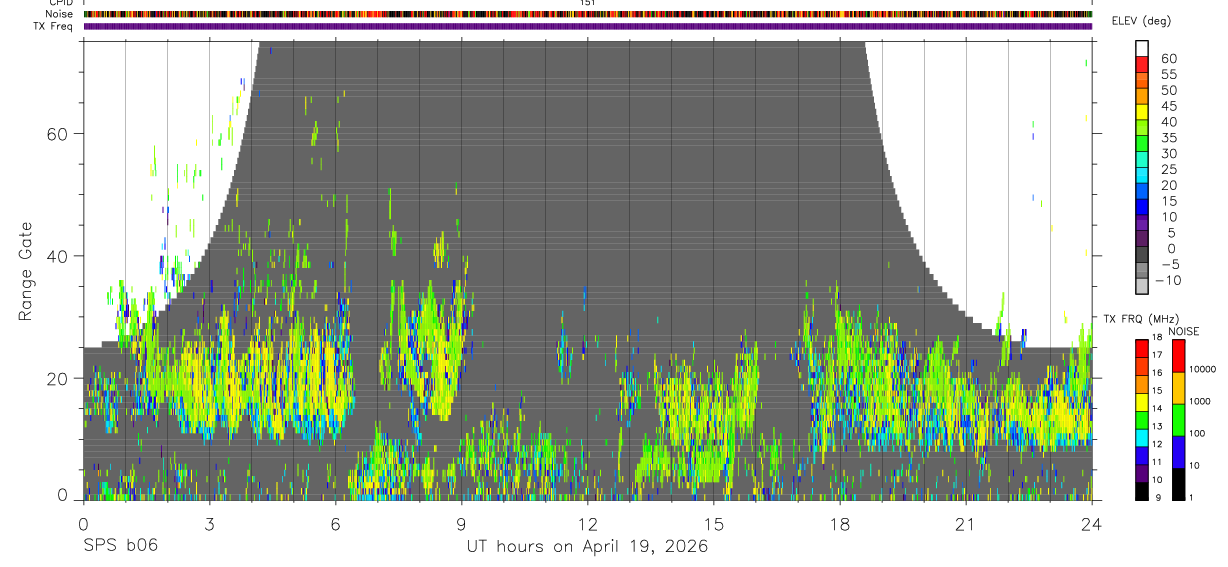This screenshot has width=1228, height=567.
Task: Click the "100" value in NOISE legend
Action: tap(1197, 433)
